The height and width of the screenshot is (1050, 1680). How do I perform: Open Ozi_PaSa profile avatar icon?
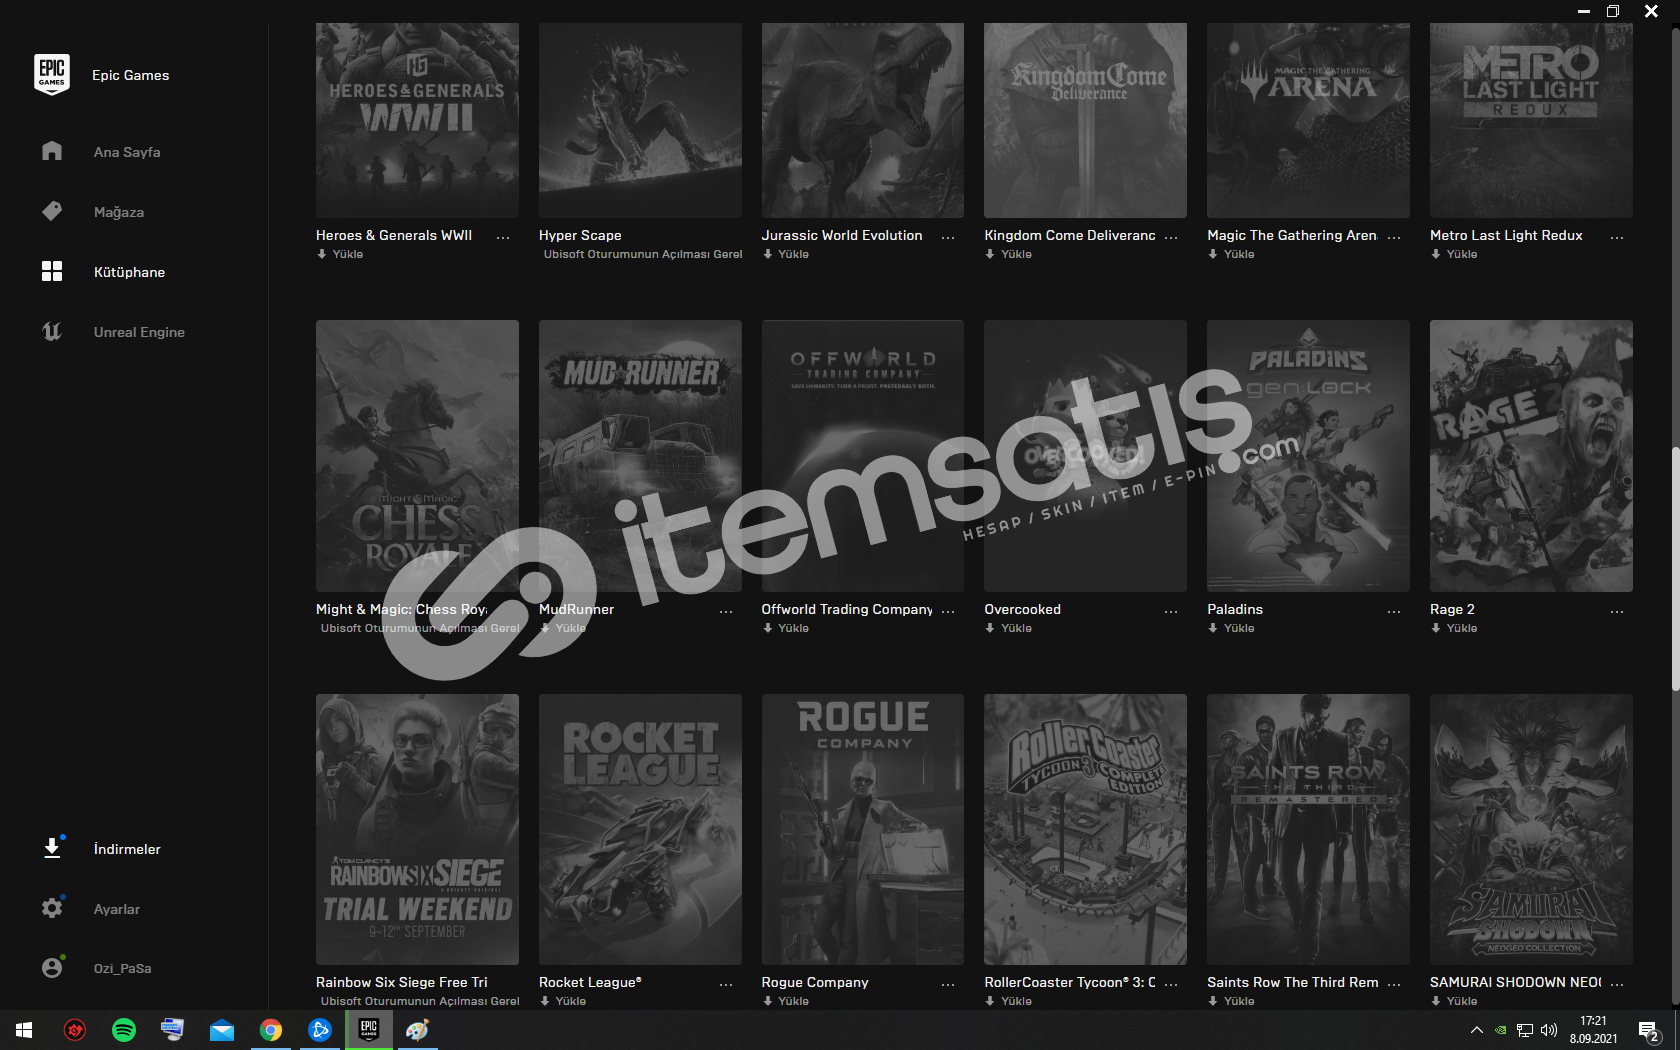[x=52, y=968]
